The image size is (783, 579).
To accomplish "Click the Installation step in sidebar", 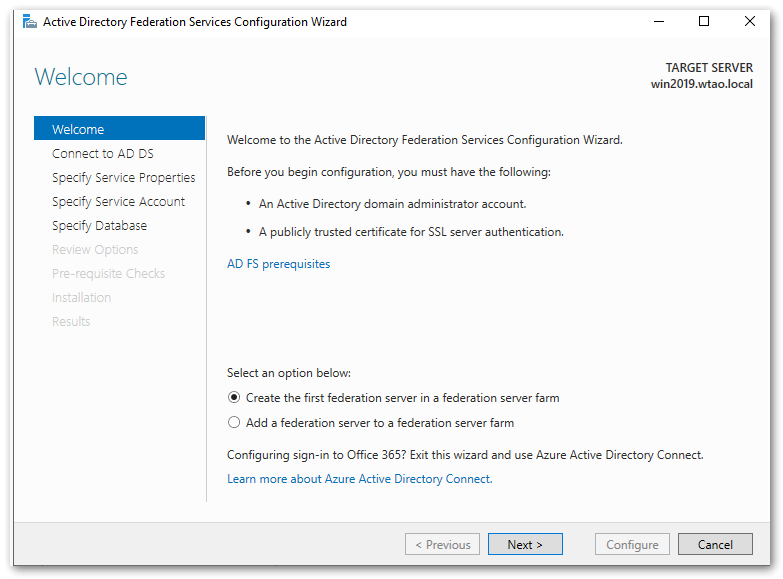I will pyautogui.click(x=82, y=298).
